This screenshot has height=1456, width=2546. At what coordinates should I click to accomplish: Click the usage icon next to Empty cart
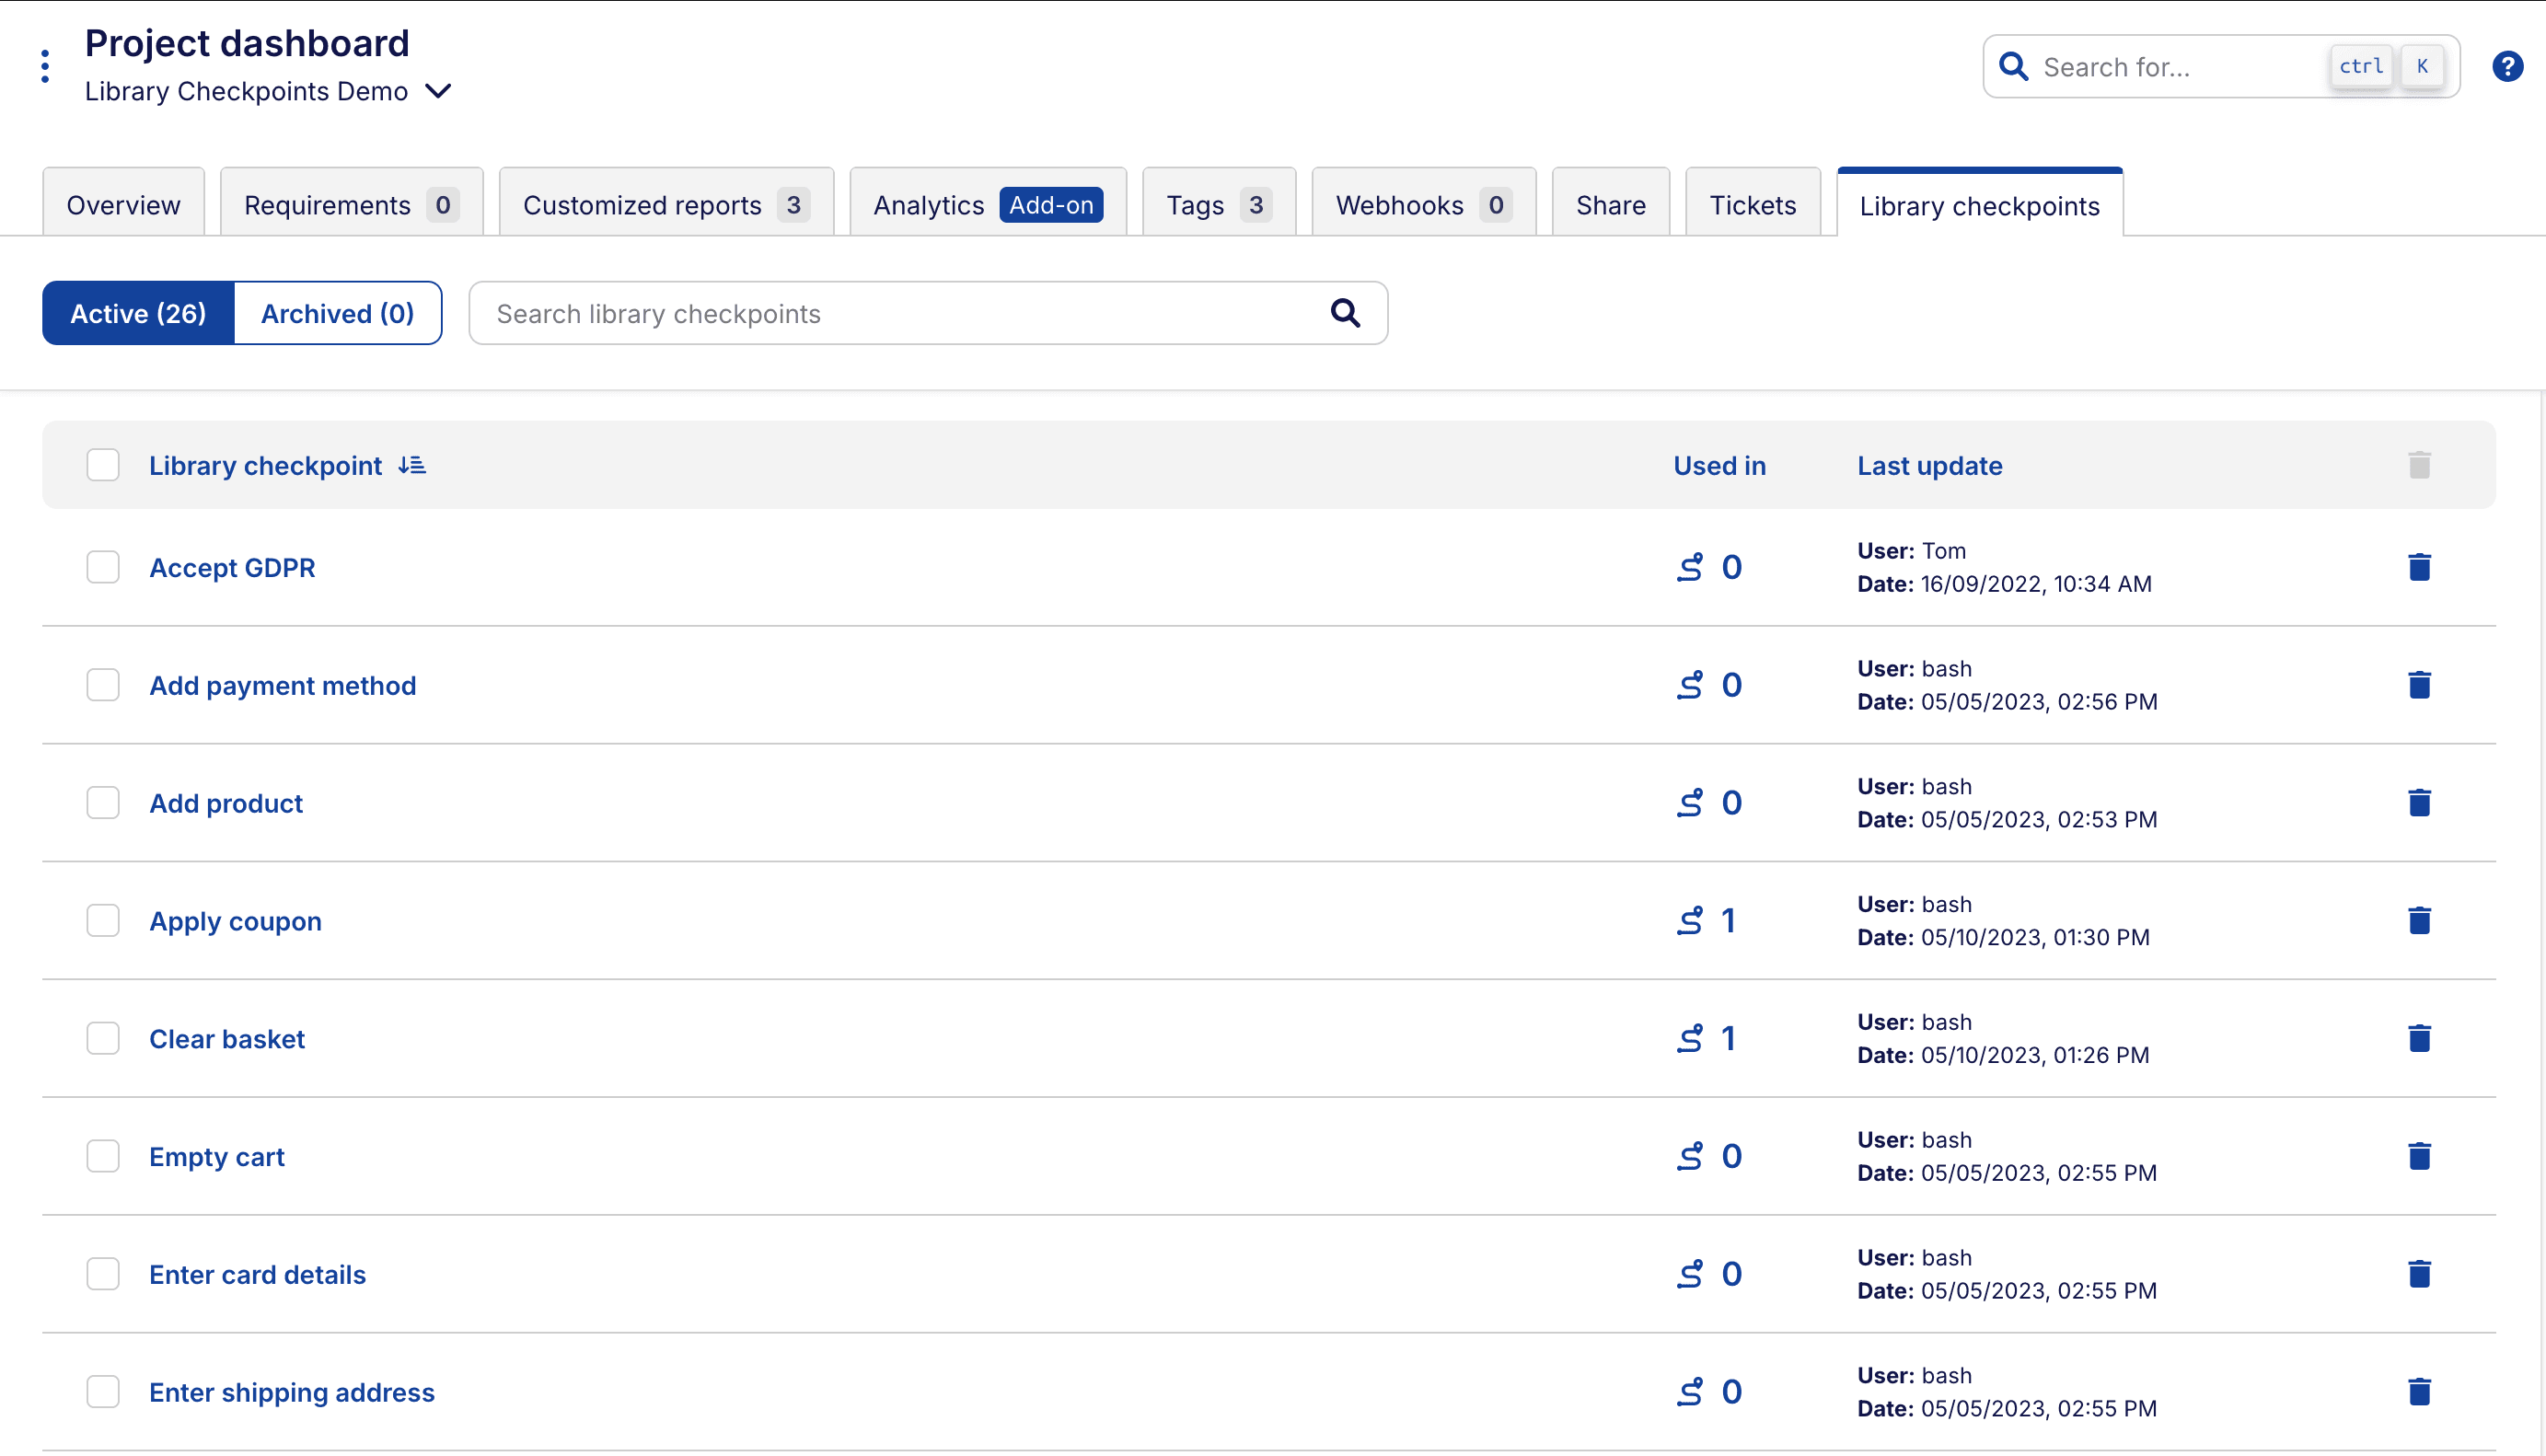point(1689,1156)
